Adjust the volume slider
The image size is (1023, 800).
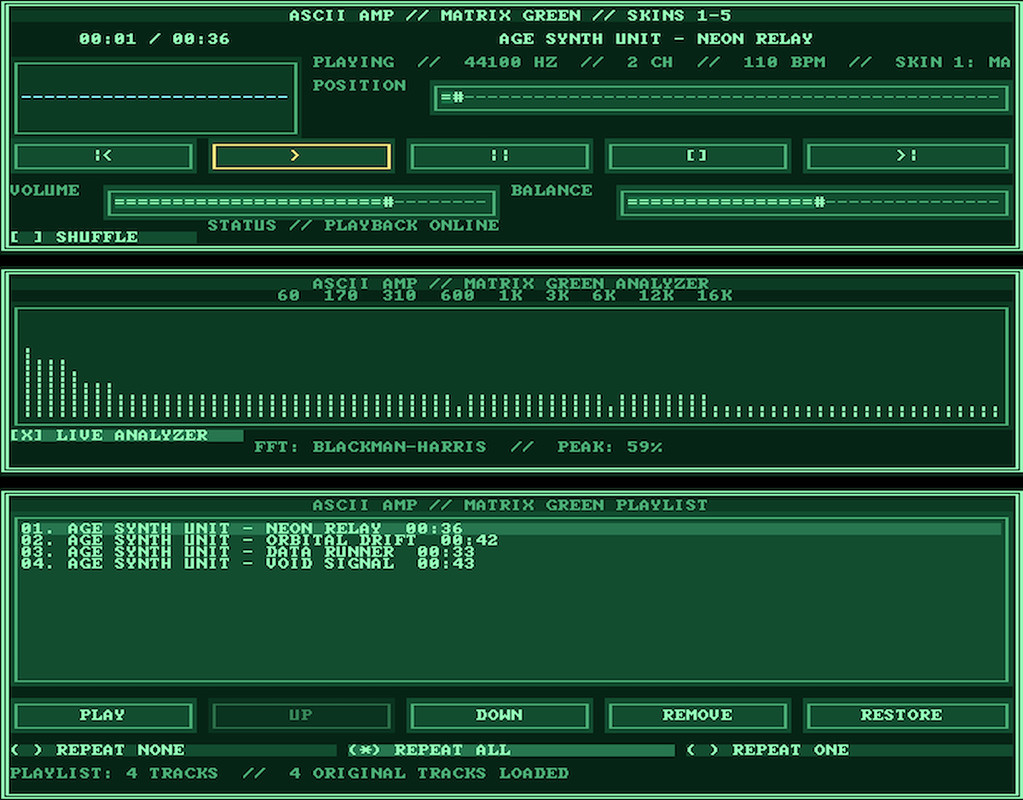point(301,202)
